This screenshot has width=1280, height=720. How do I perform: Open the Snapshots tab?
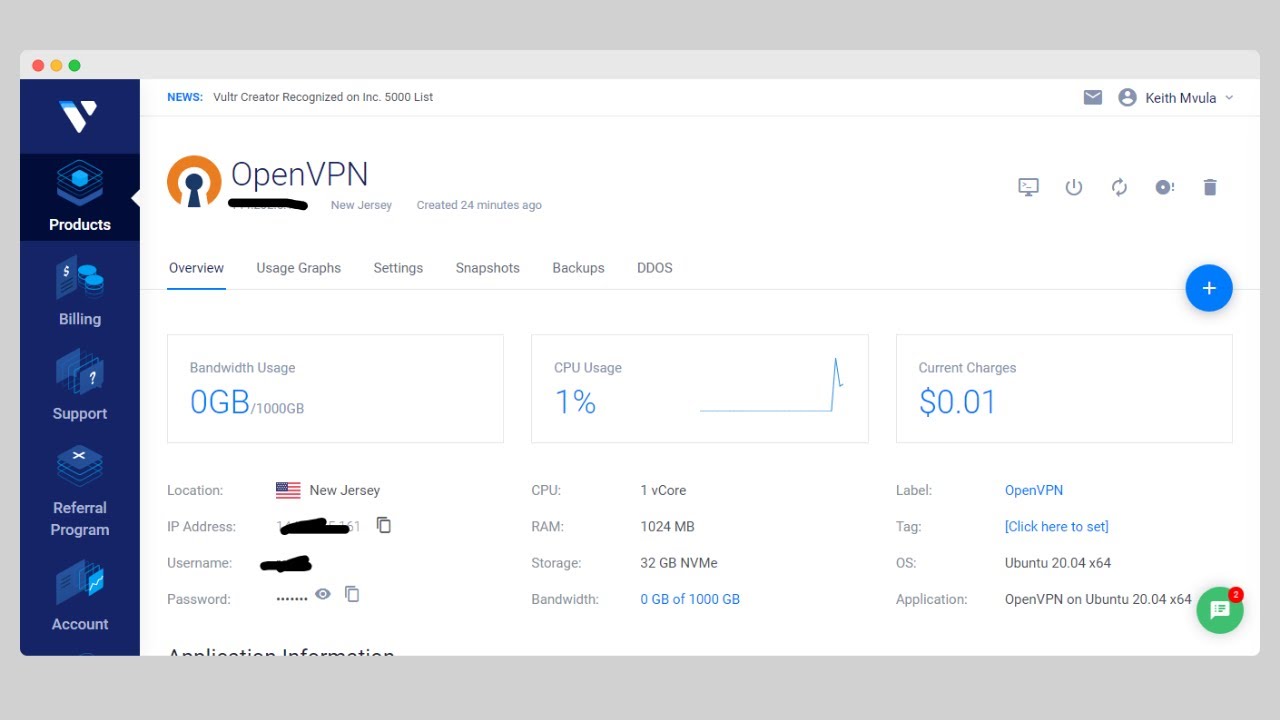[488, 268]
